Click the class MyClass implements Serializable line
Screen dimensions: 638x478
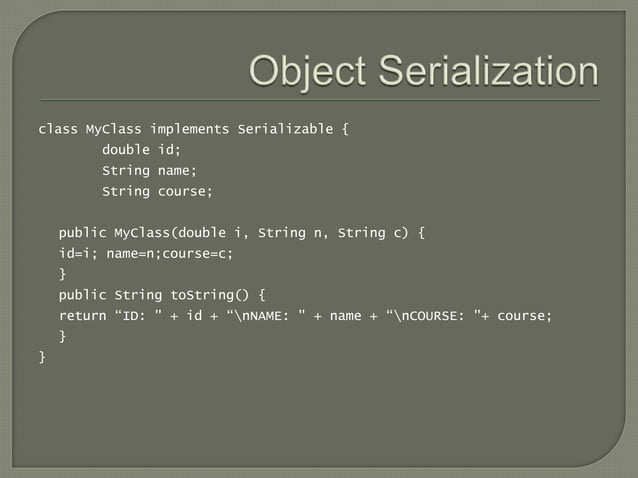pos(194,129)
